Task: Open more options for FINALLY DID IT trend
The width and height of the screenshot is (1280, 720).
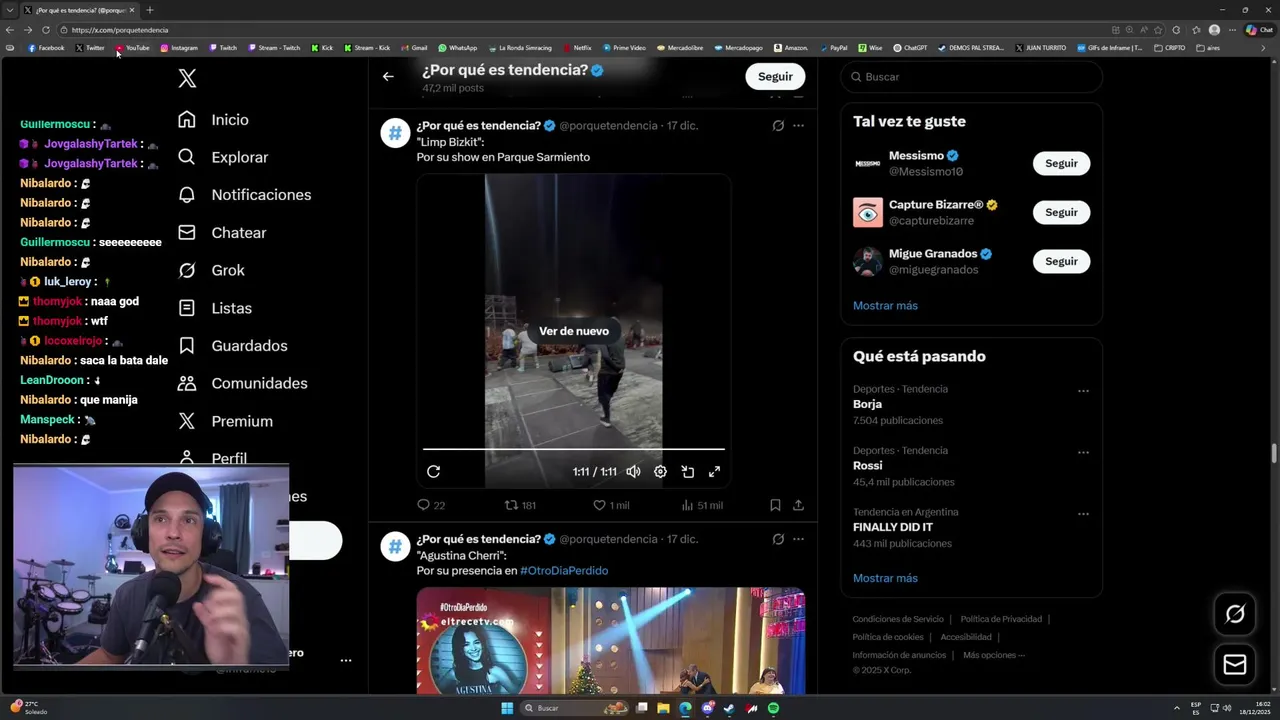Action: [1083, 514]
